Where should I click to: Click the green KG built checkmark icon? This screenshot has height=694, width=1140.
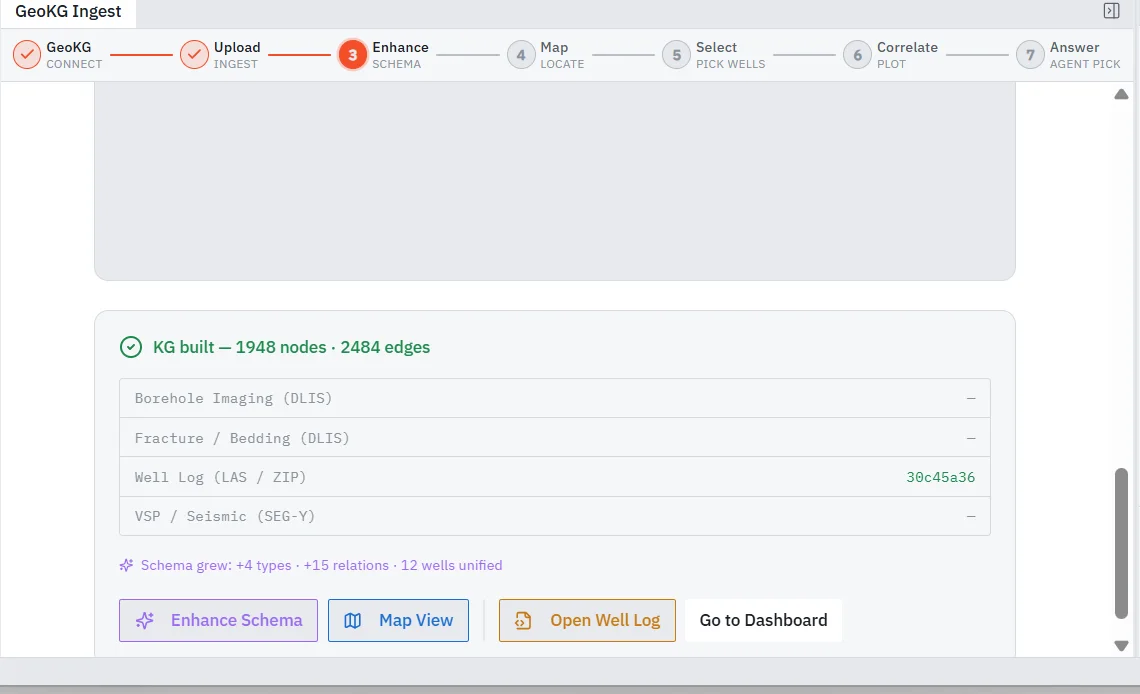131,347
